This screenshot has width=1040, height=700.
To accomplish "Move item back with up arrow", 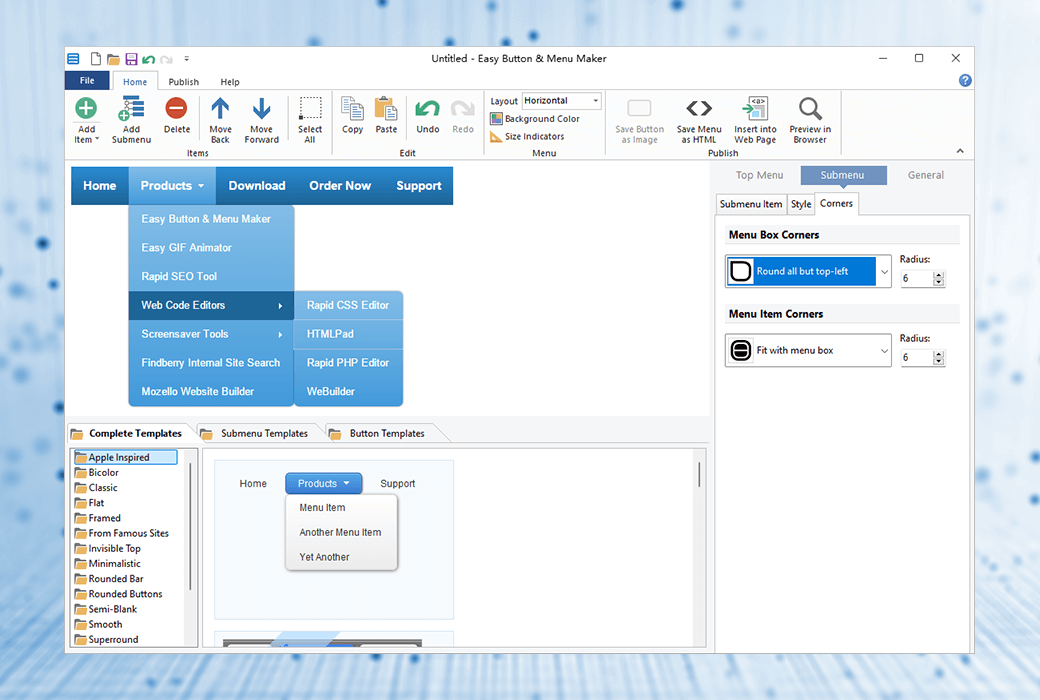I will (220, 119).
